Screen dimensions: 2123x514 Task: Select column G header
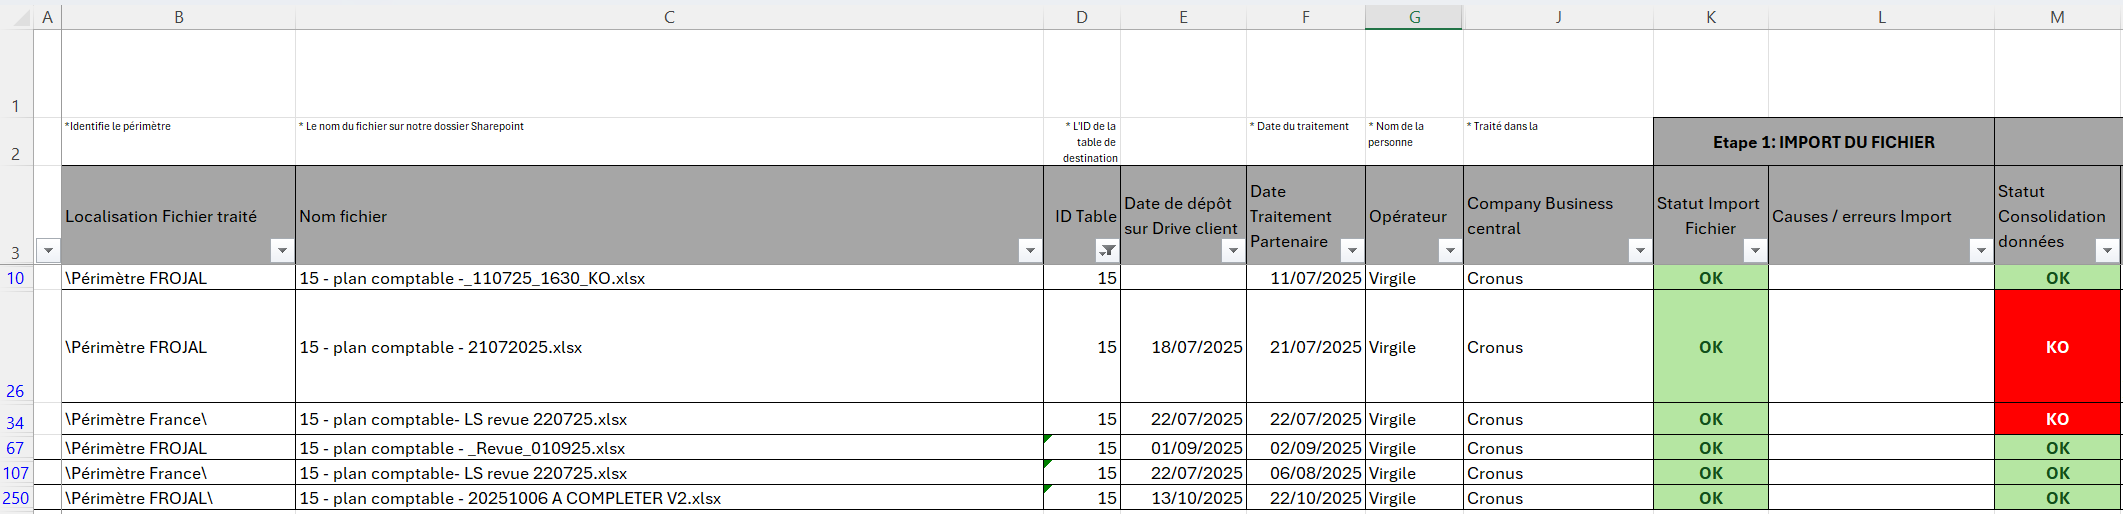tap(1414, 17)
